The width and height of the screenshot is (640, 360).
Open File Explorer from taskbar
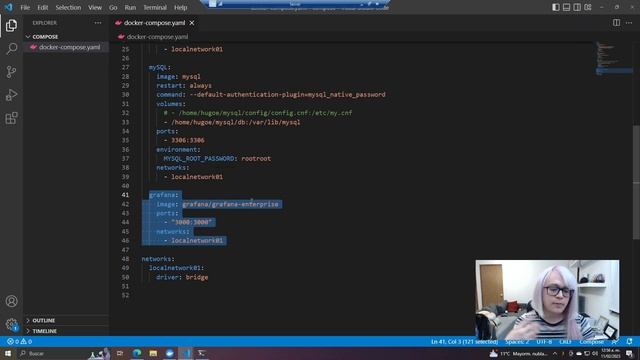point(153,353)
